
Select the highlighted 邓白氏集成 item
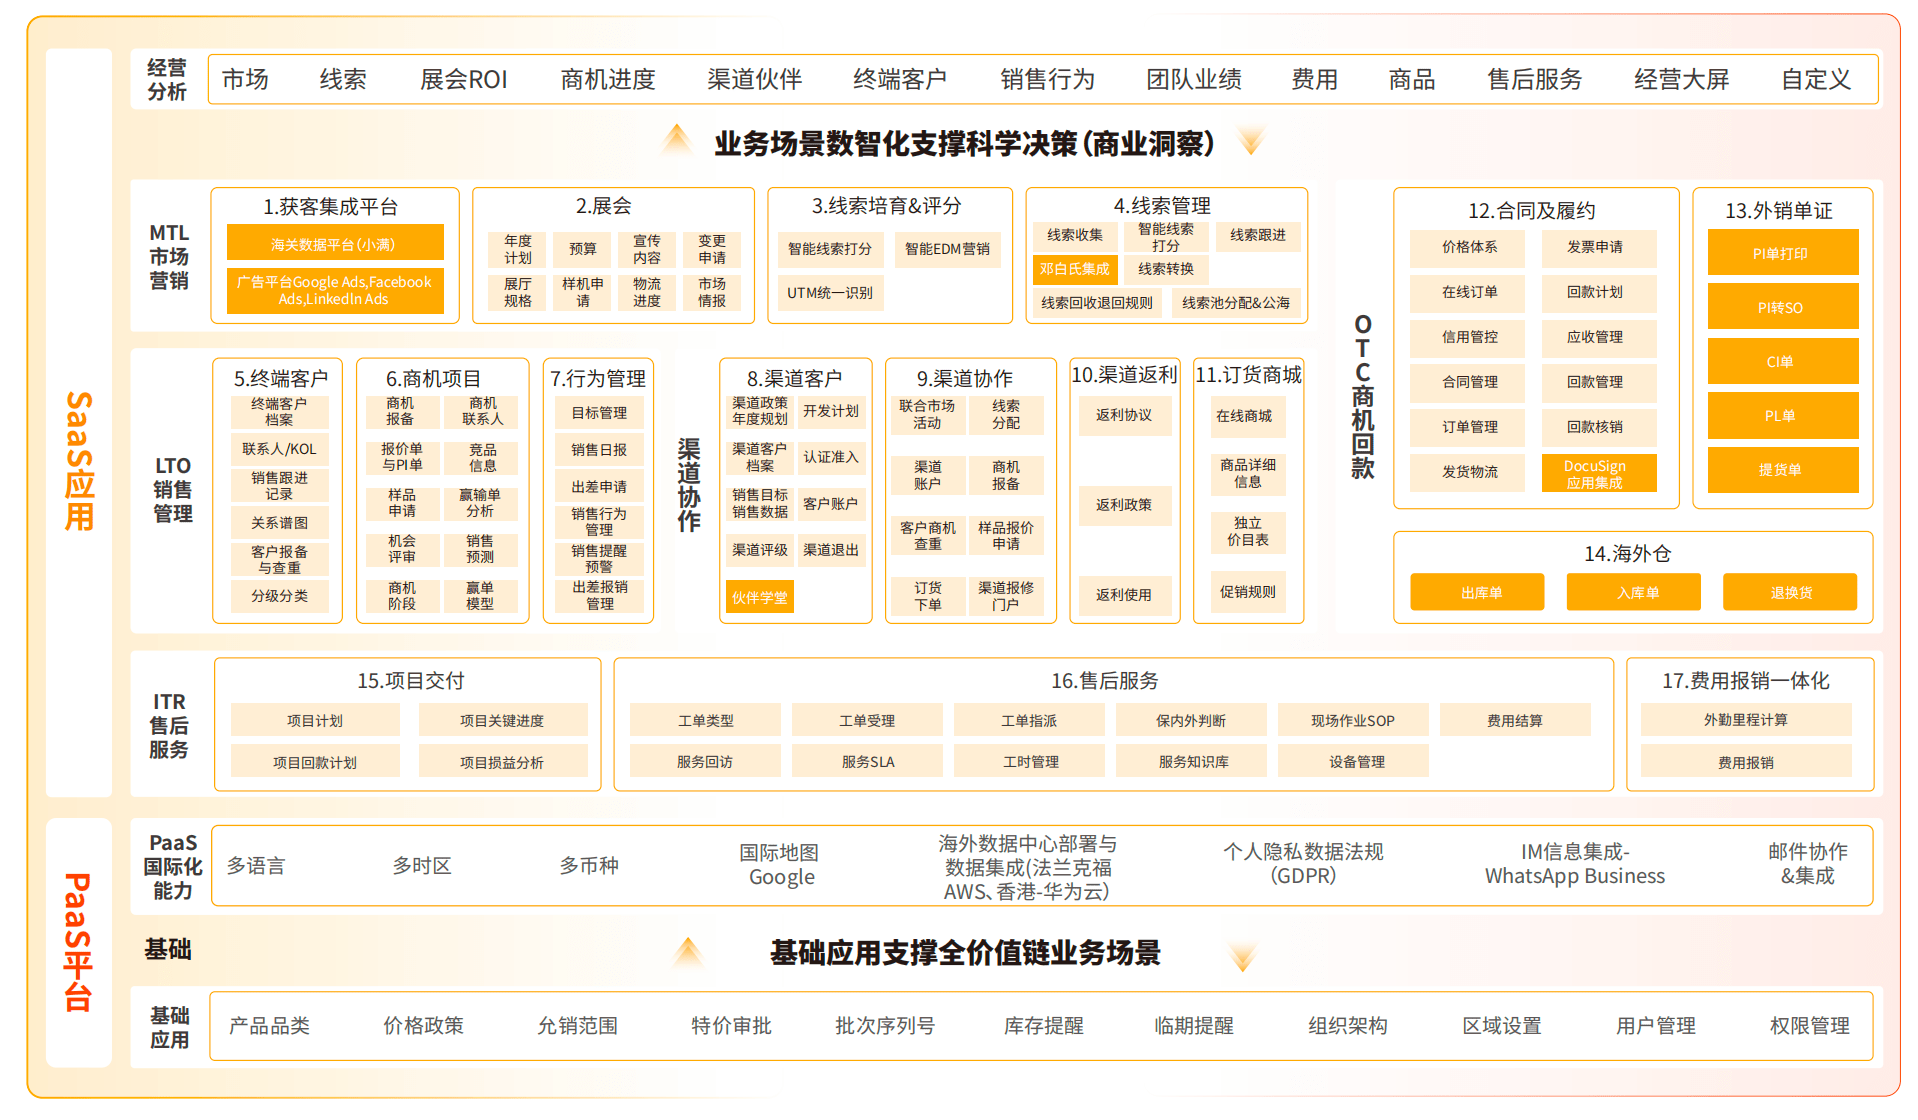coord(1074,269)
